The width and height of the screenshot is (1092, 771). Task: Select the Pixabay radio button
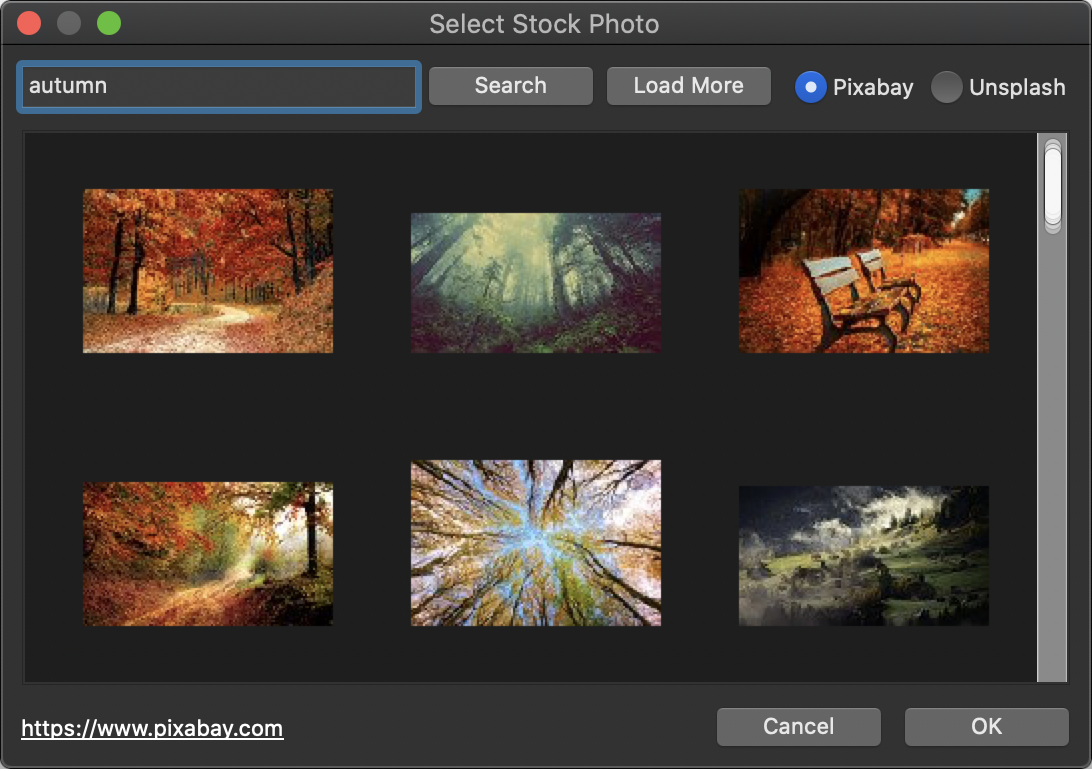coord(811,88)
